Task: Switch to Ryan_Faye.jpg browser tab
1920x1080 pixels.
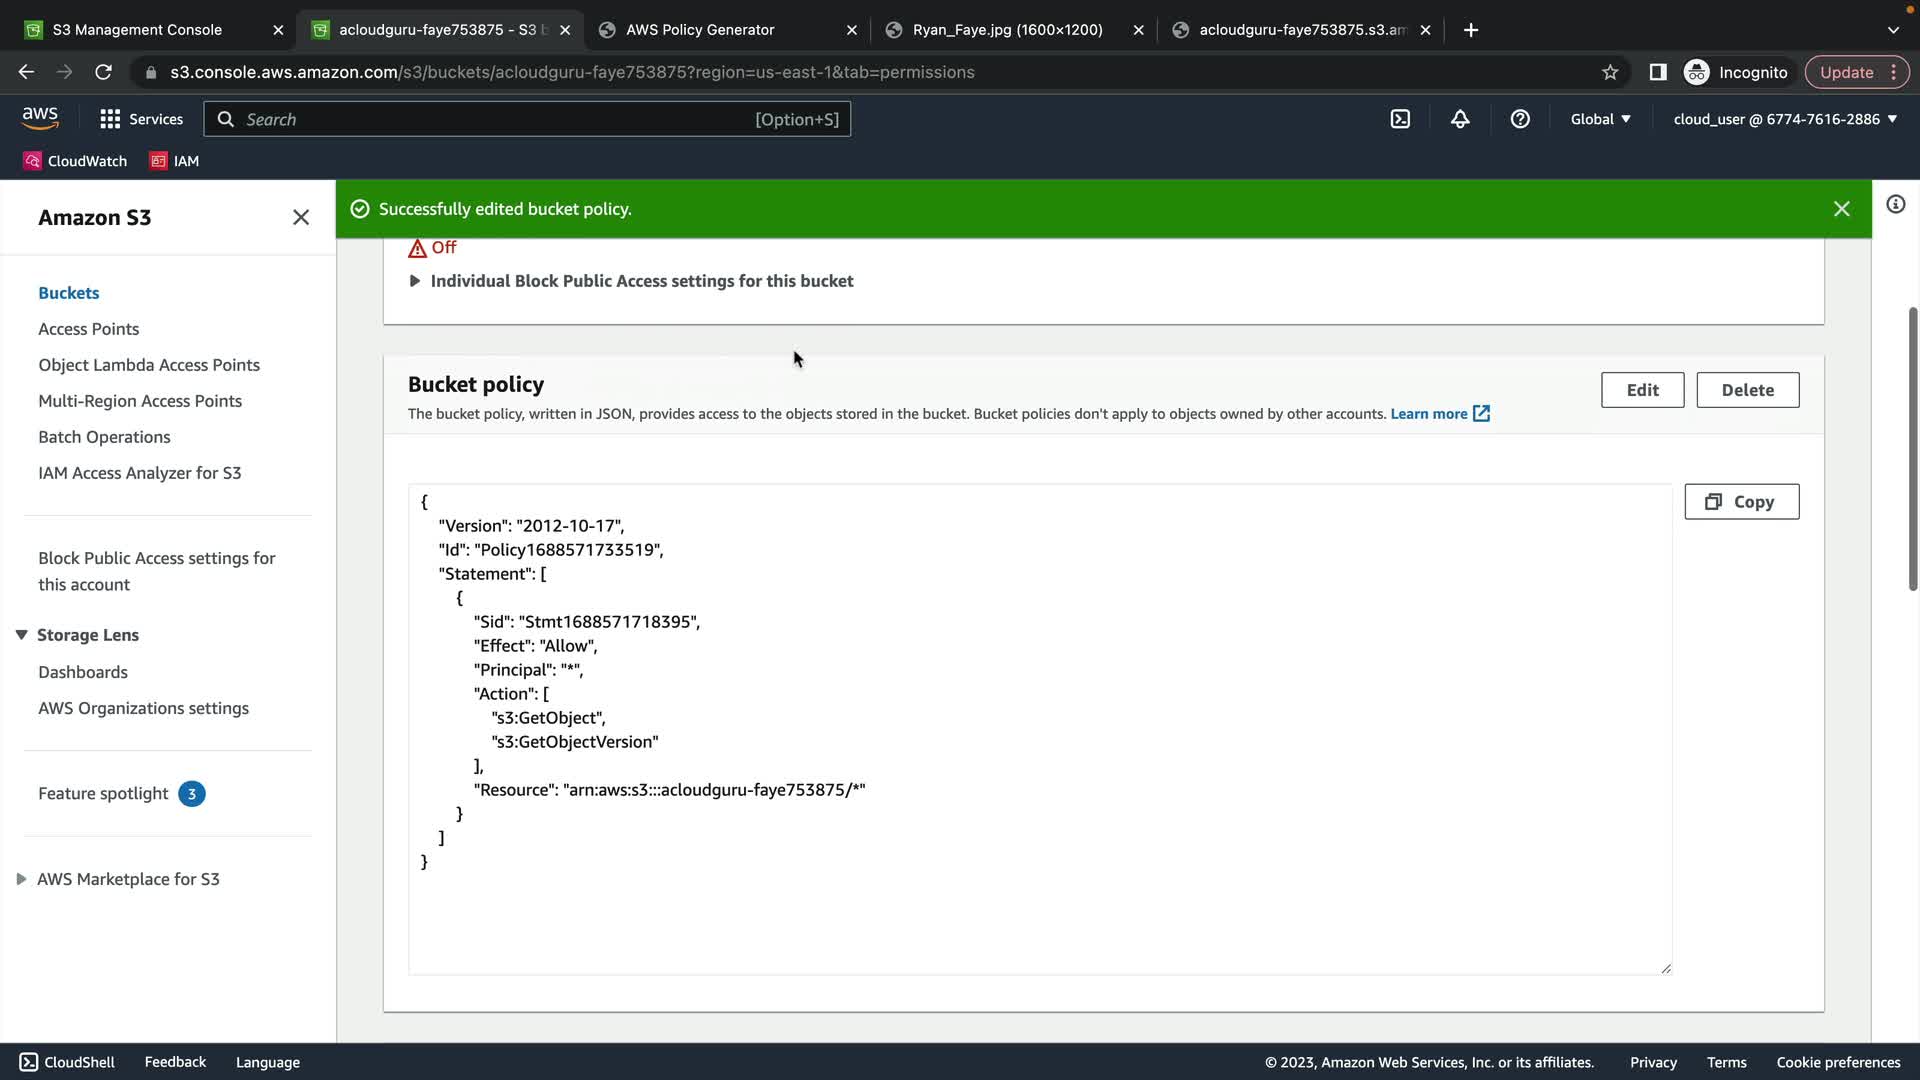Action: tap(1007, 30)
